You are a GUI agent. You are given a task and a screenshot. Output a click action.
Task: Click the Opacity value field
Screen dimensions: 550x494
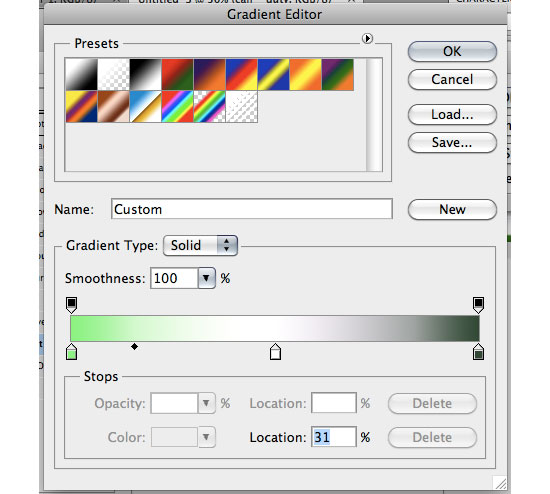(174, 403)
